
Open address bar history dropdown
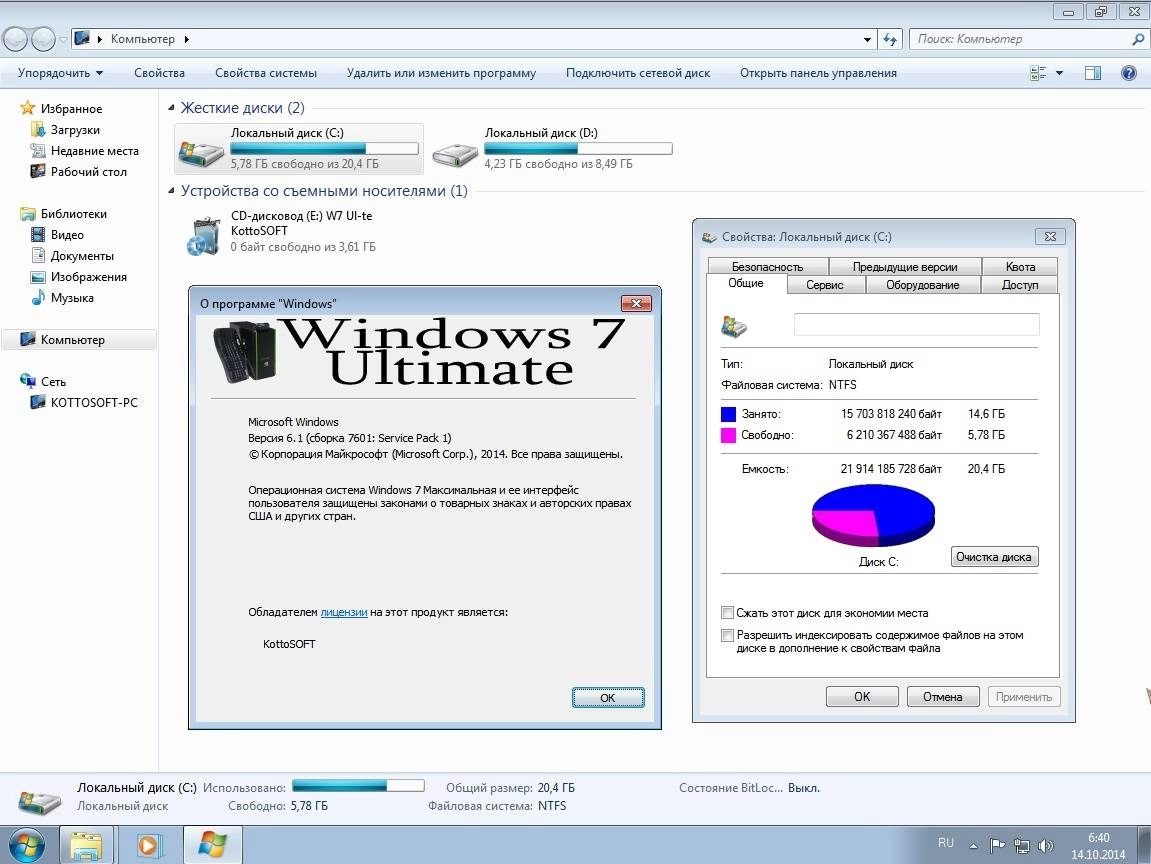coord(867,40)
